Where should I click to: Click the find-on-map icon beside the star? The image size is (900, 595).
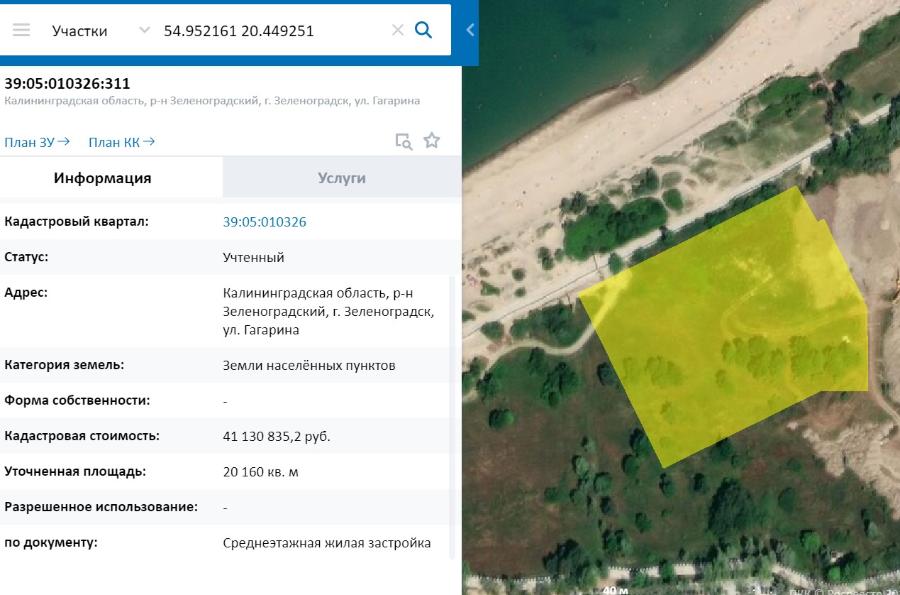click(x=403, y=141)
